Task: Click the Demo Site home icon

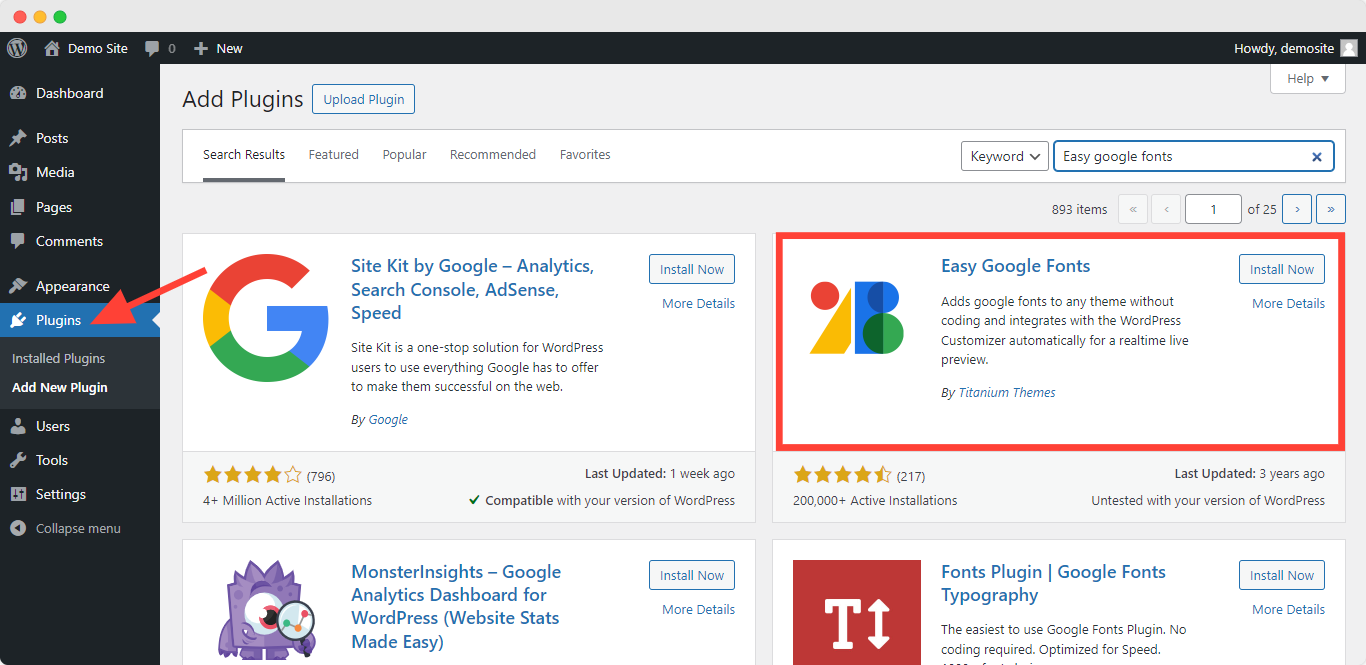Action: (52, 48)
